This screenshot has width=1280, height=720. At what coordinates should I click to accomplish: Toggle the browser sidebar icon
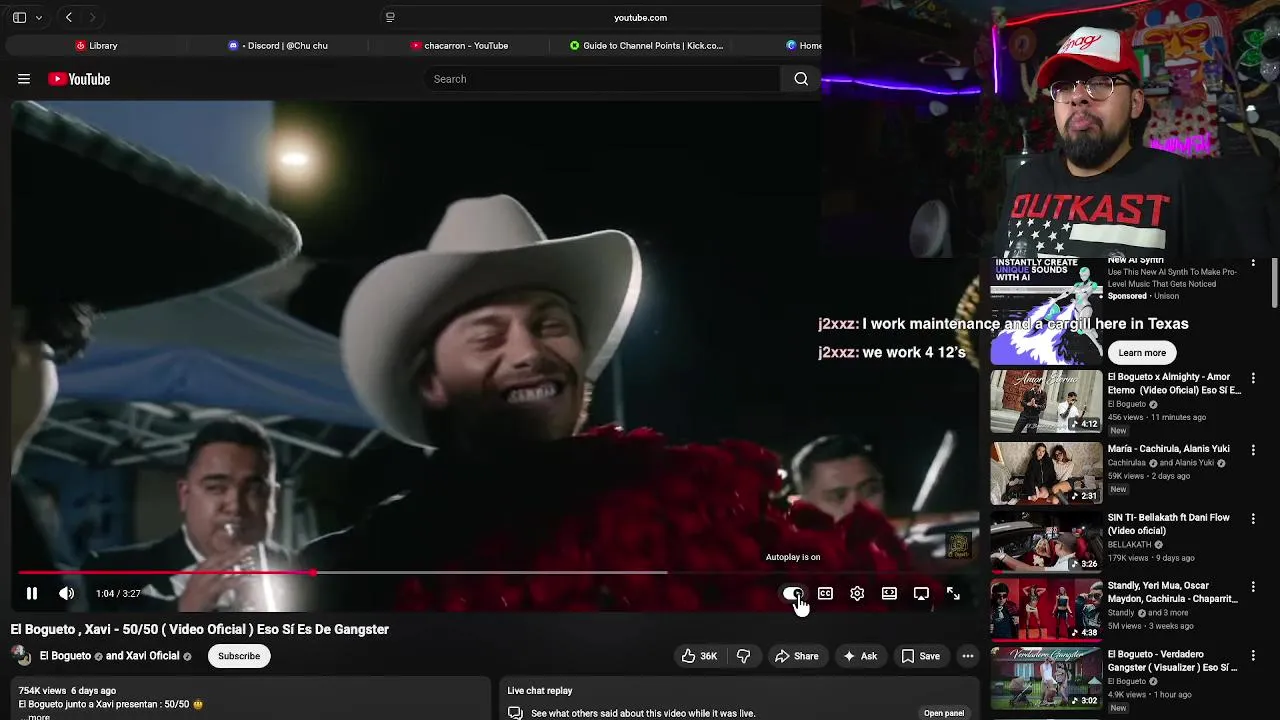[x=19, y=17]
